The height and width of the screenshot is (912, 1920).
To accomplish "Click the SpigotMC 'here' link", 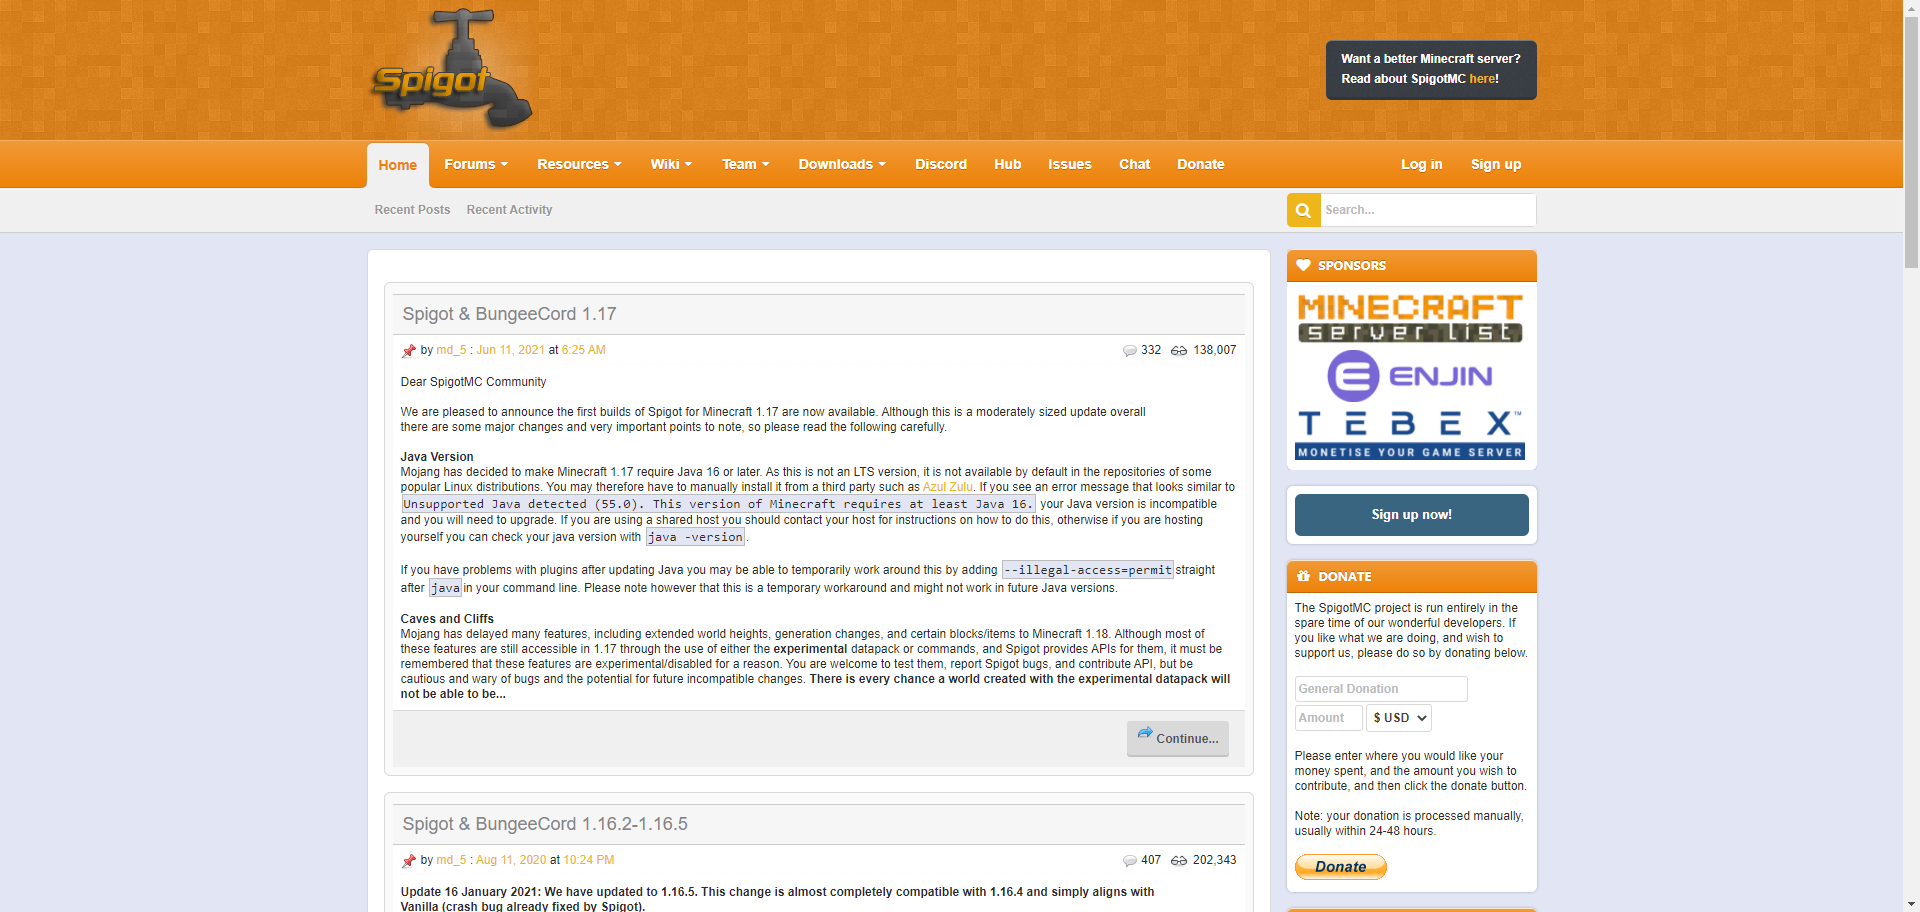I will coord(1482,79).
